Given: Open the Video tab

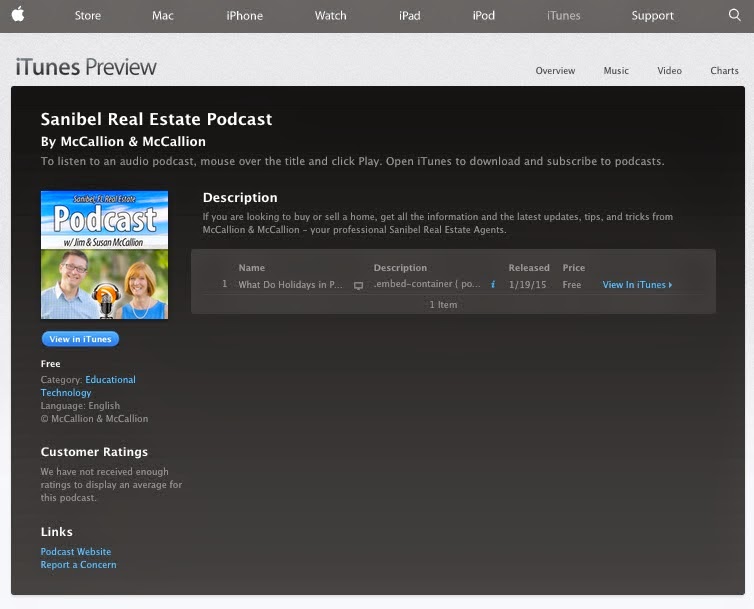Looking at the screenshot, I should click(x=669, y=70).
